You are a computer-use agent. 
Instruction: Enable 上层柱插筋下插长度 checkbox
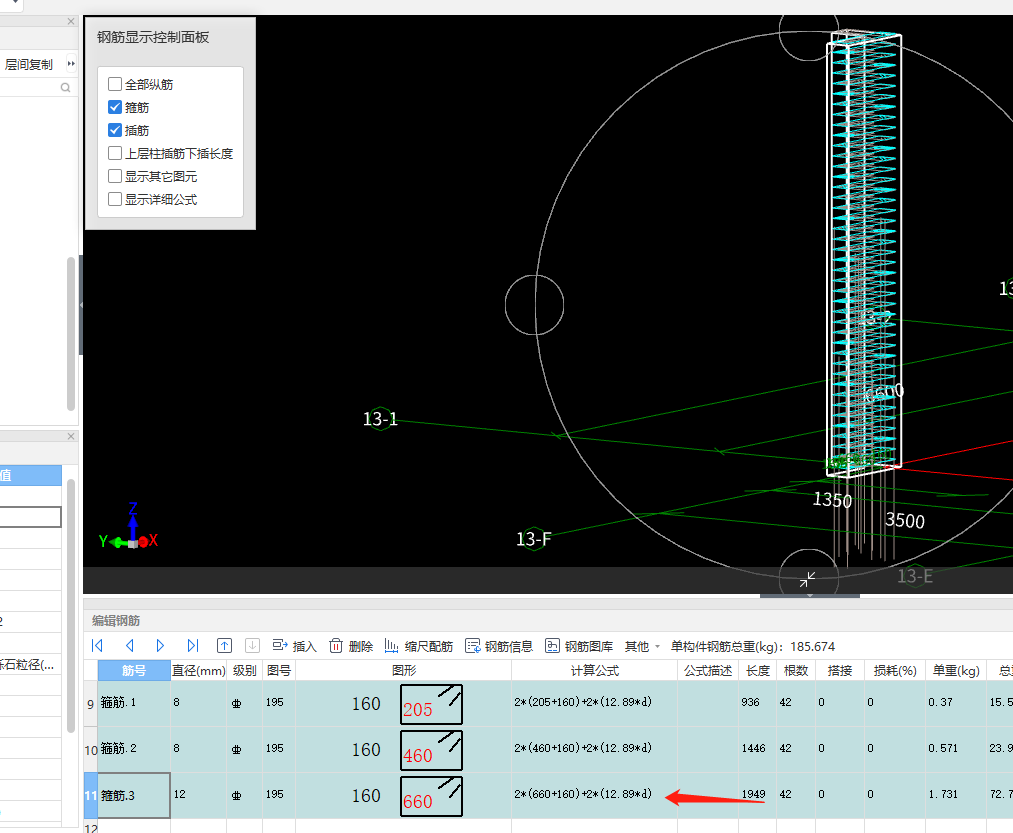pyautogui.click(x=115, y=153)
